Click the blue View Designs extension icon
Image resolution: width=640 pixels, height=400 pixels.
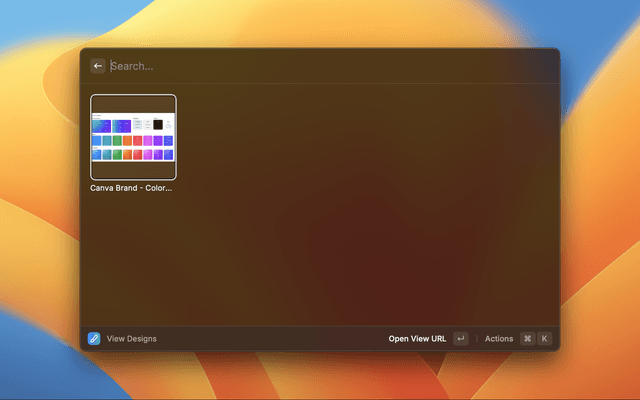coord(94,339)
